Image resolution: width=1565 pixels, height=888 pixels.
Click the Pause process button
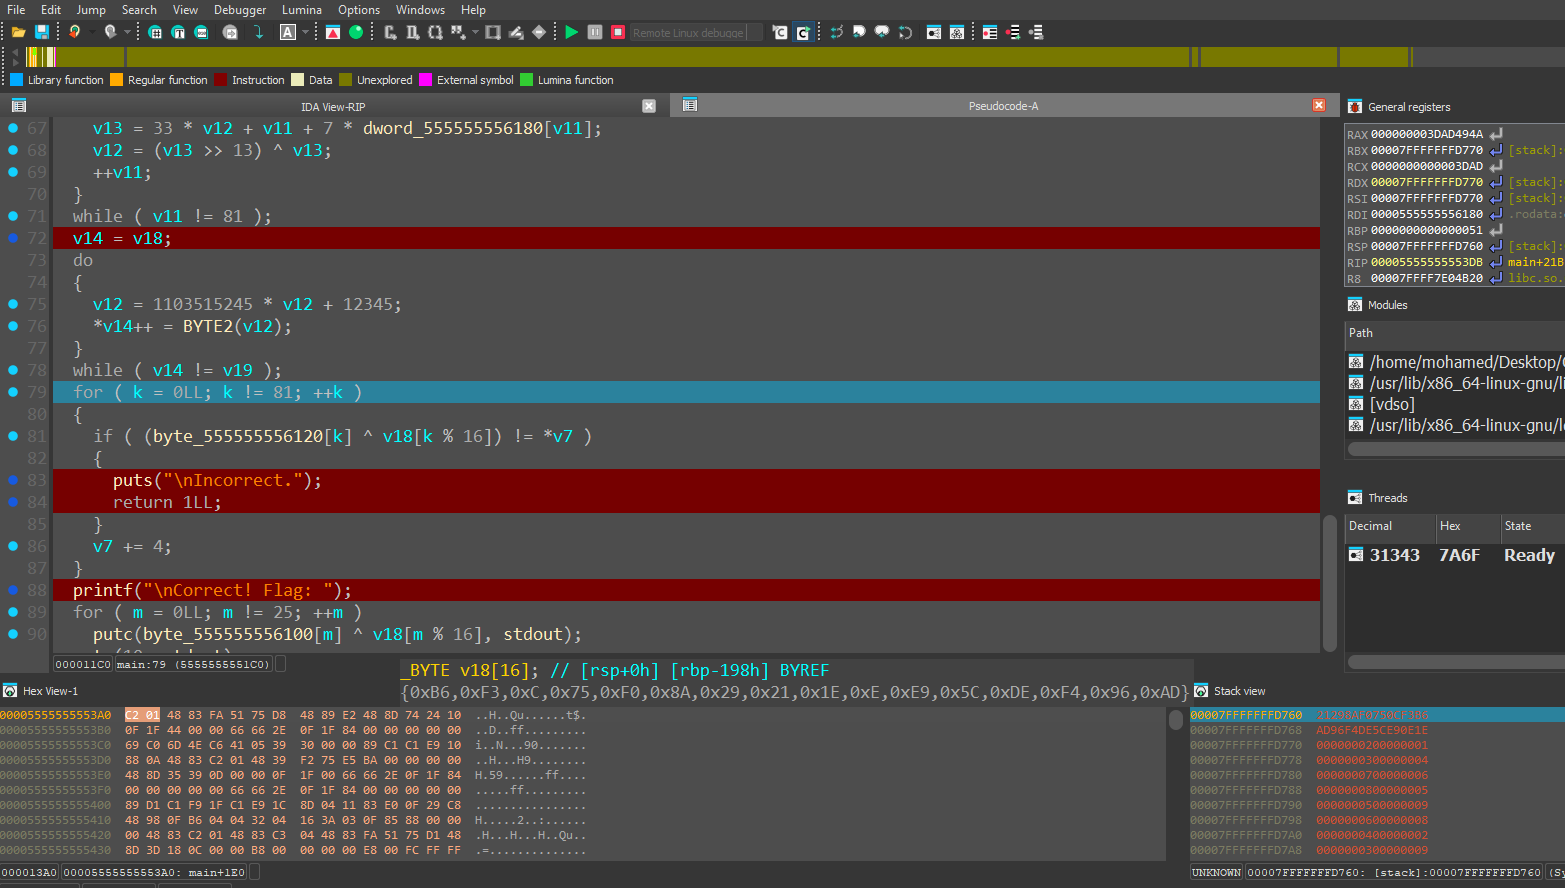595,32
